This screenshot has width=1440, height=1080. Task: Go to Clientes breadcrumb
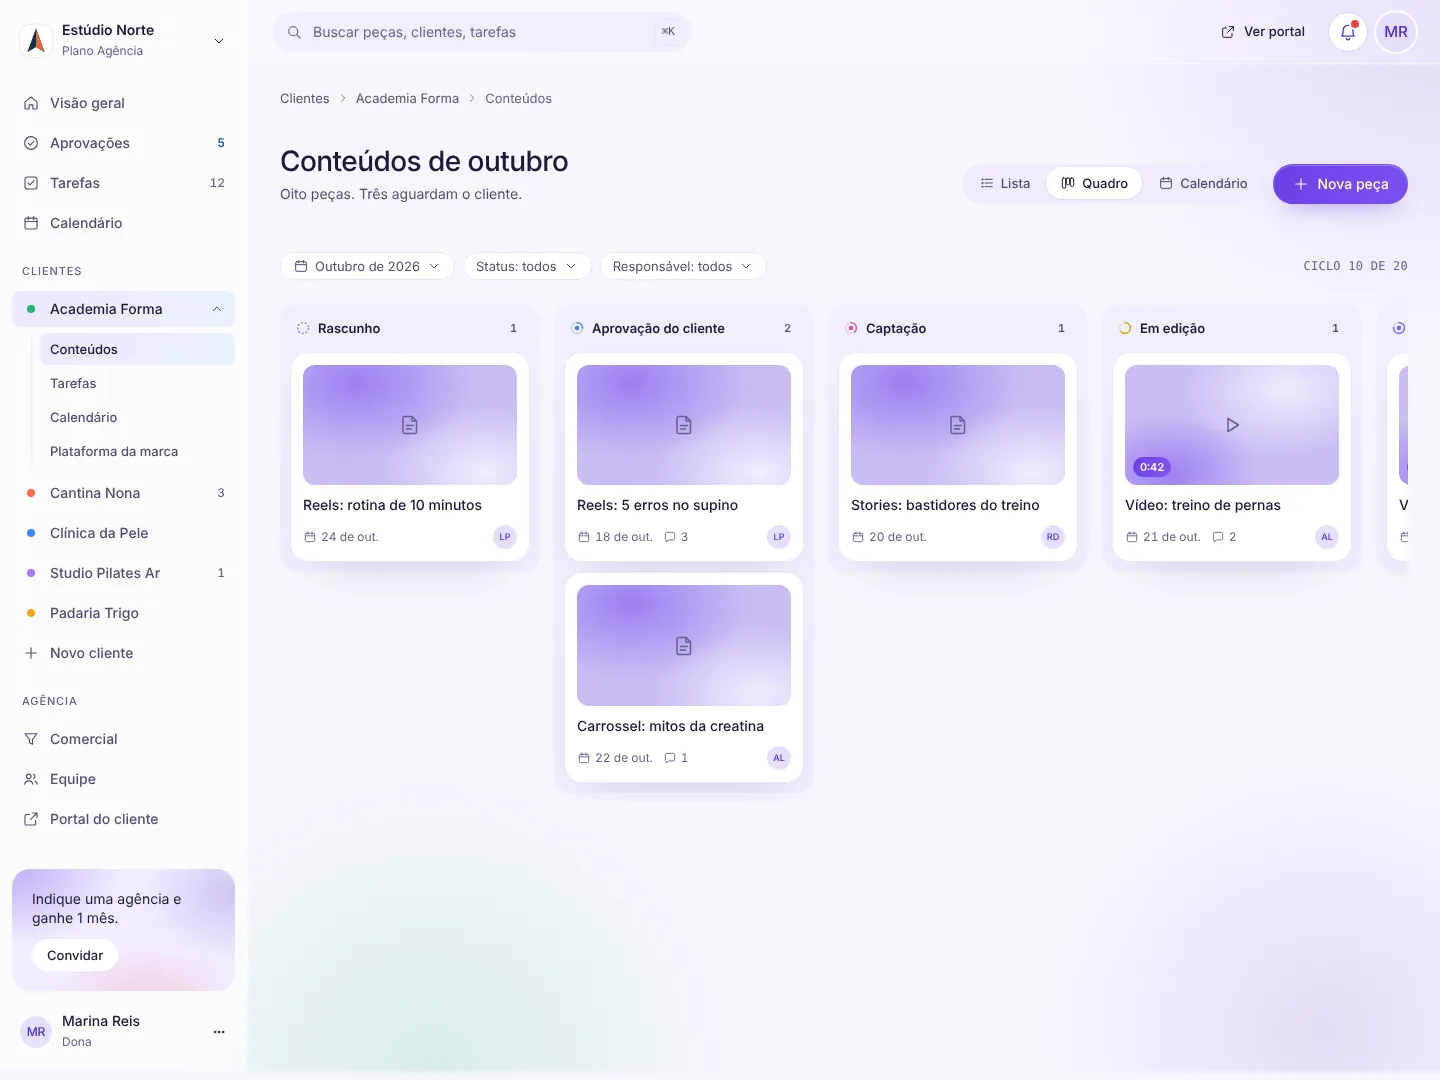click(304, 98)
